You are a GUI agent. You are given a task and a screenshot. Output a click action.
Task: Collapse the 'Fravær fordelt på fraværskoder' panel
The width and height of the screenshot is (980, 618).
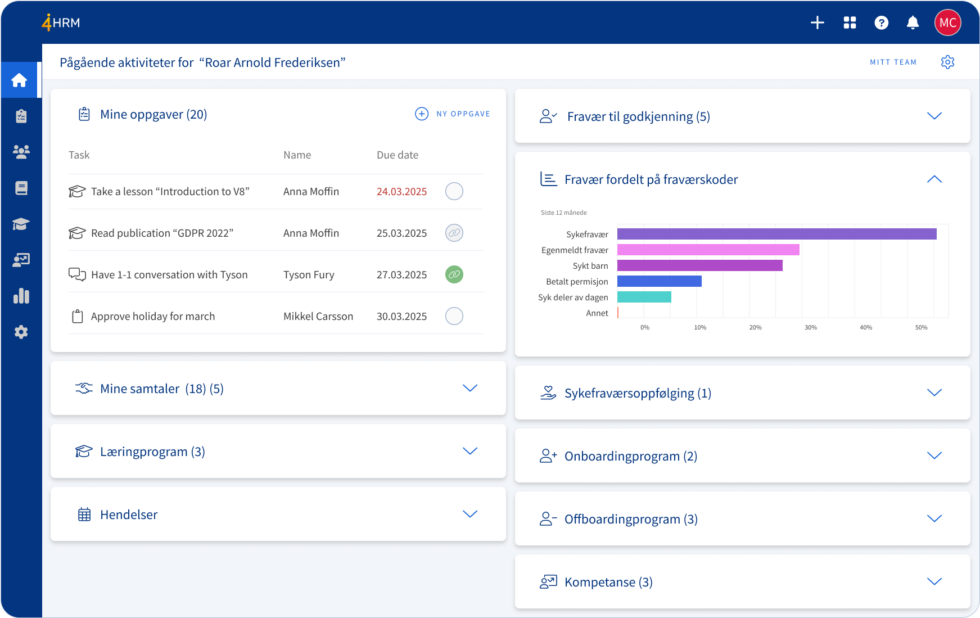934,179
